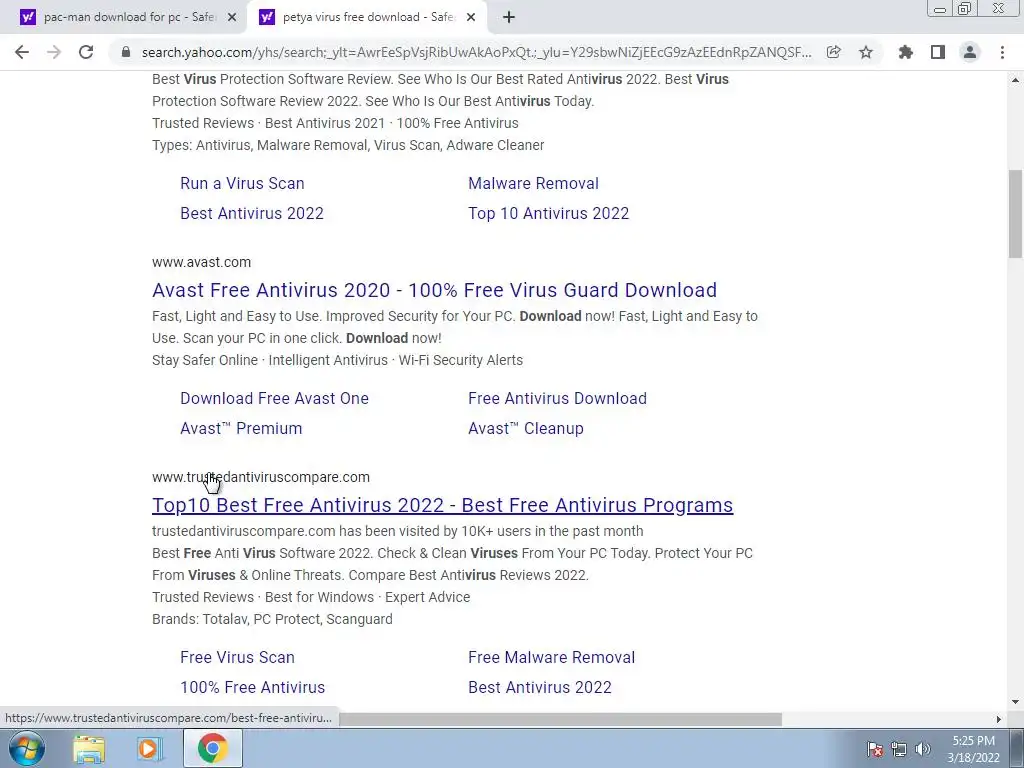
Task: Click the scroll up arrow of the vertical scrollbar
Action: coord(1015,80)
